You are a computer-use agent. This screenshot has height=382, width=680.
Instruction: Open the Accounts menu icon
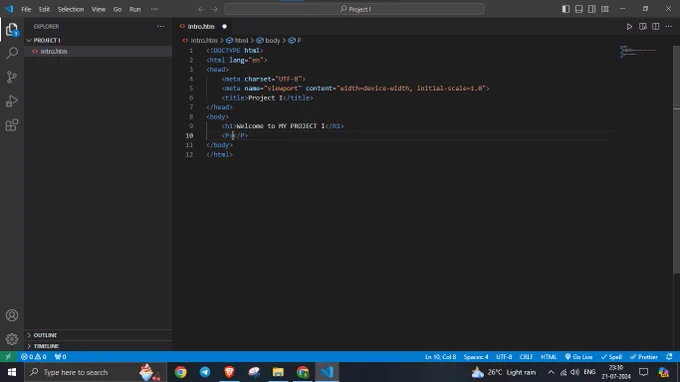click(x=12, y=315)
